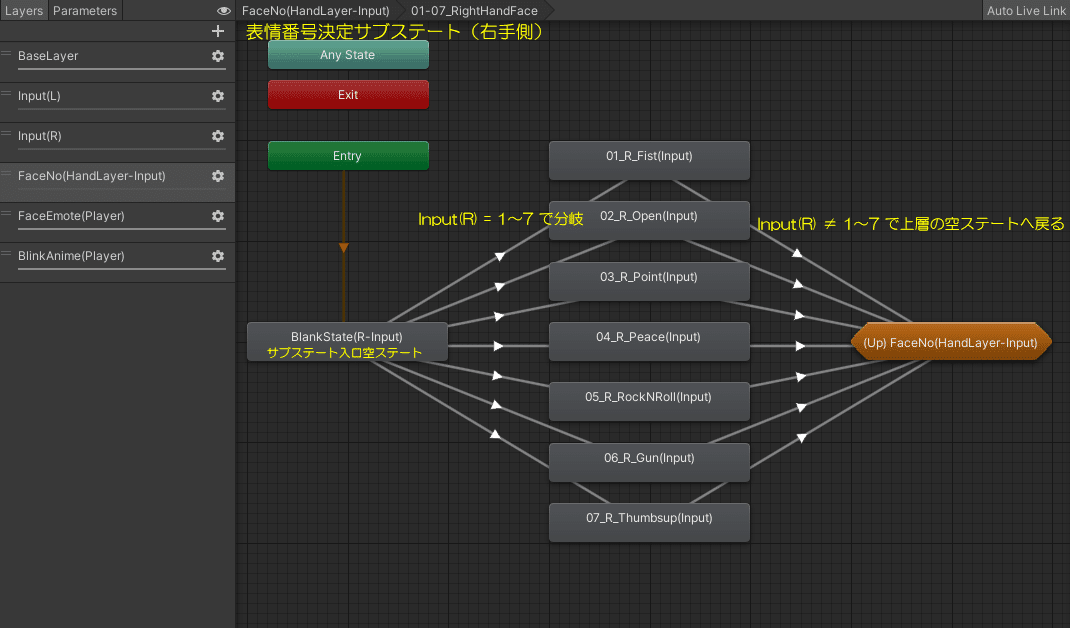Select the BlankState(R-Input) state node

[347, 341]
